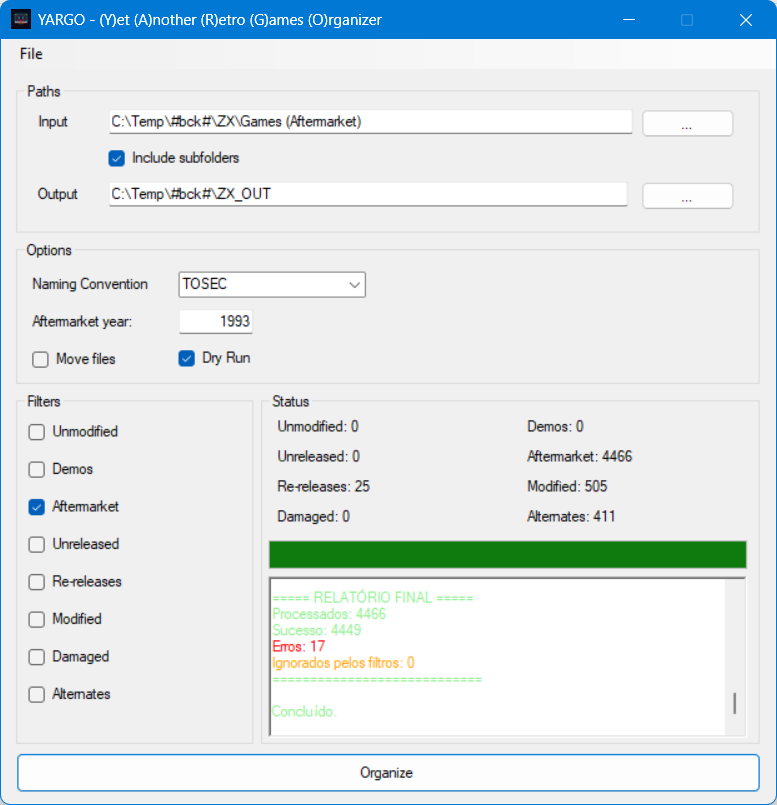Viewport: 777px width, 805px height.
Task: Click the YARGO app icon in title bar
Action: point(21,20)
